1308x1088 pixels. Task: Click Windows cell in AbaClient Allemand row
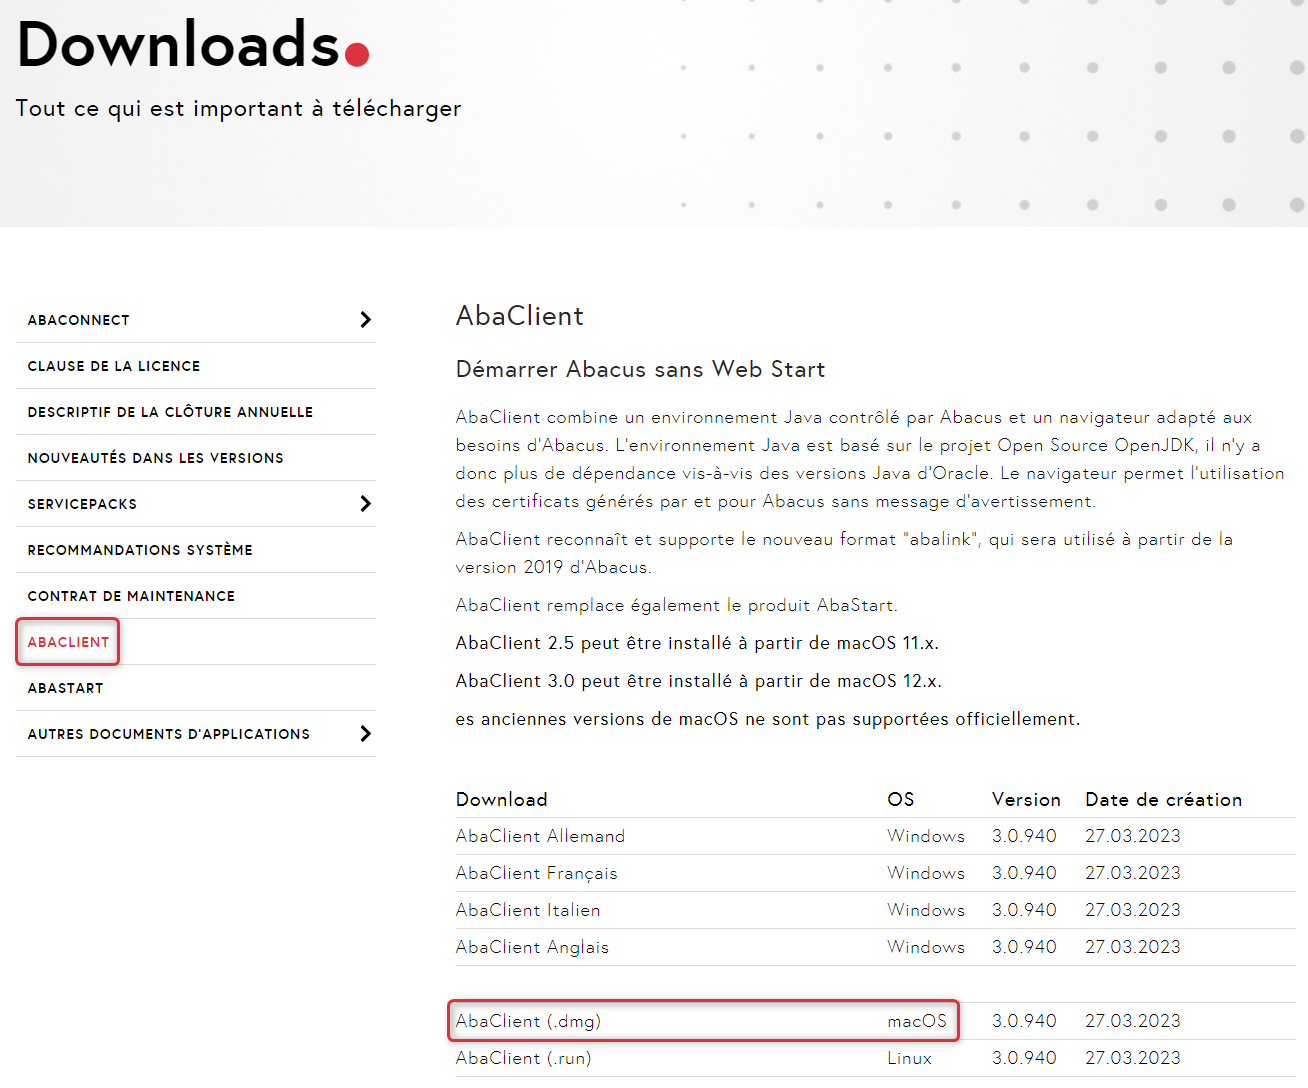pos(926,836)
